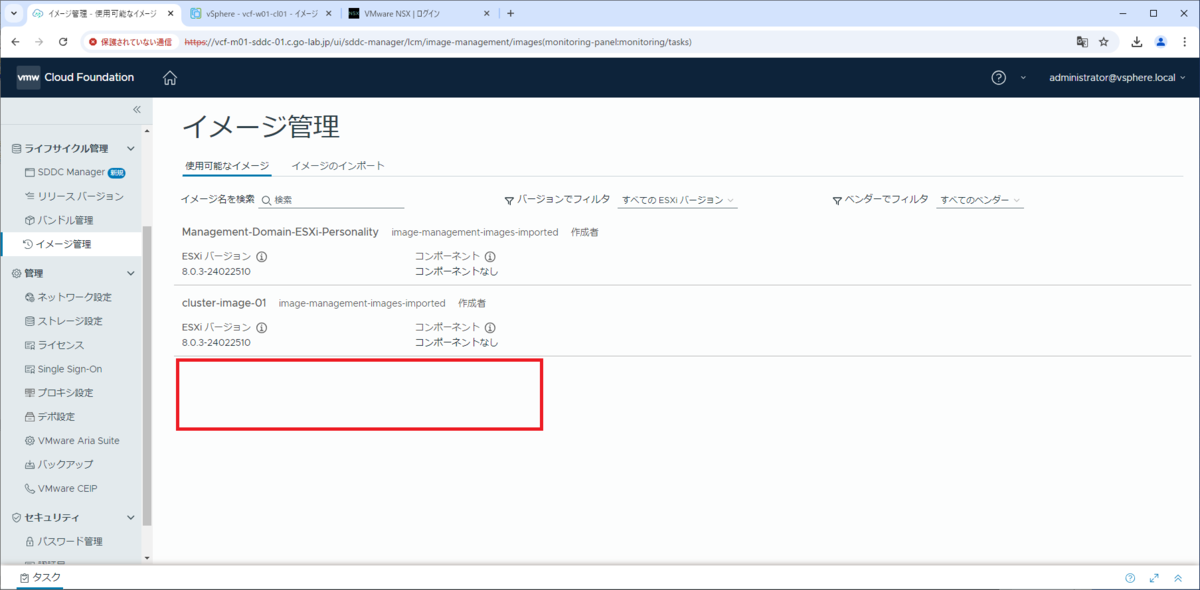Show component info for Management-Domain-ESXi-Personality

490,257
